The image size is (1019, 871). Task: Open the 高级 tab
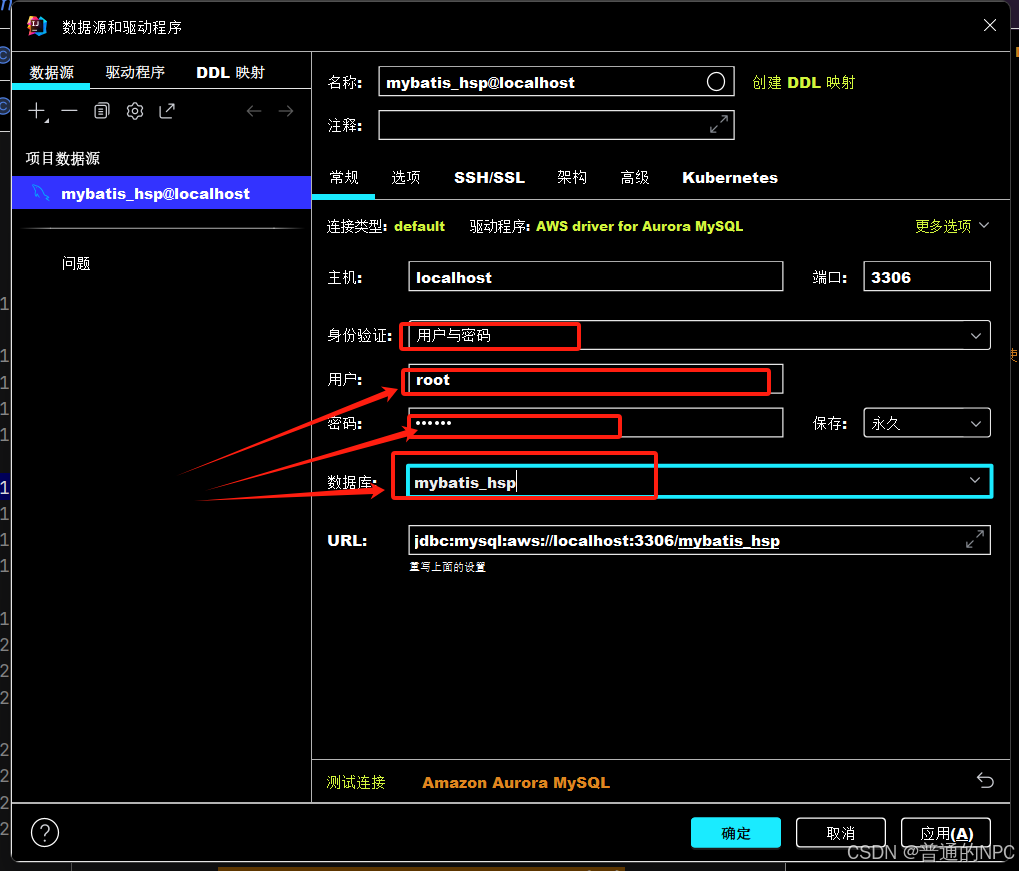click(x=635, y=177)
